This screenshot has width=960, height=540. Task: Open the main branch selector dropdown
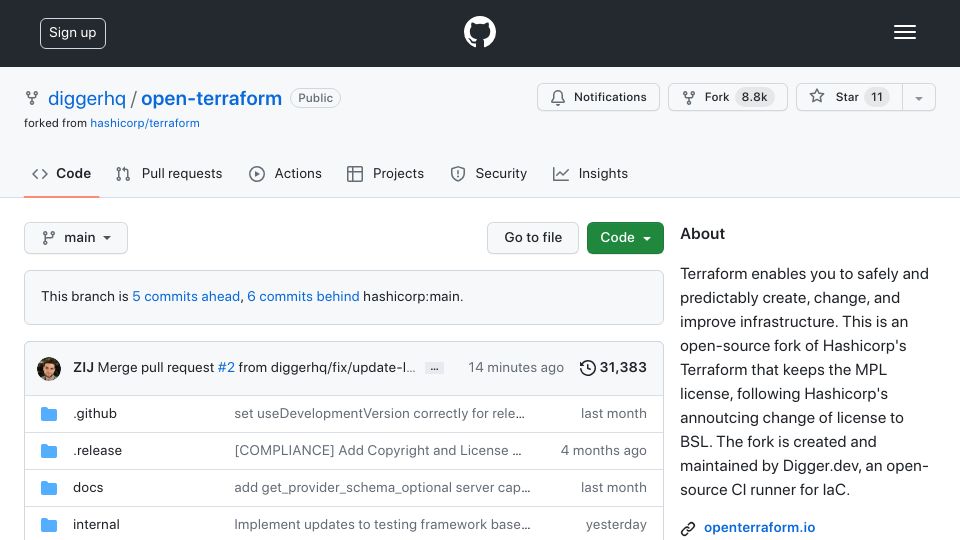(x=76, y=238)
